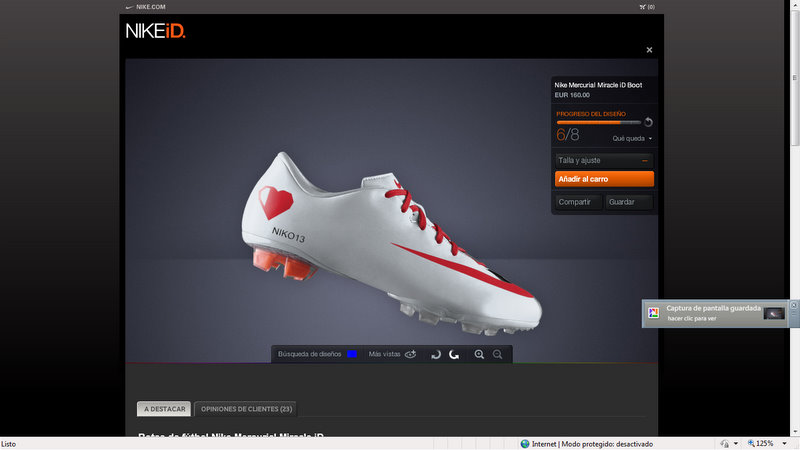800x450 pixels.
Task: Click the Internet zone globe icon
Action: click(525, 444)
